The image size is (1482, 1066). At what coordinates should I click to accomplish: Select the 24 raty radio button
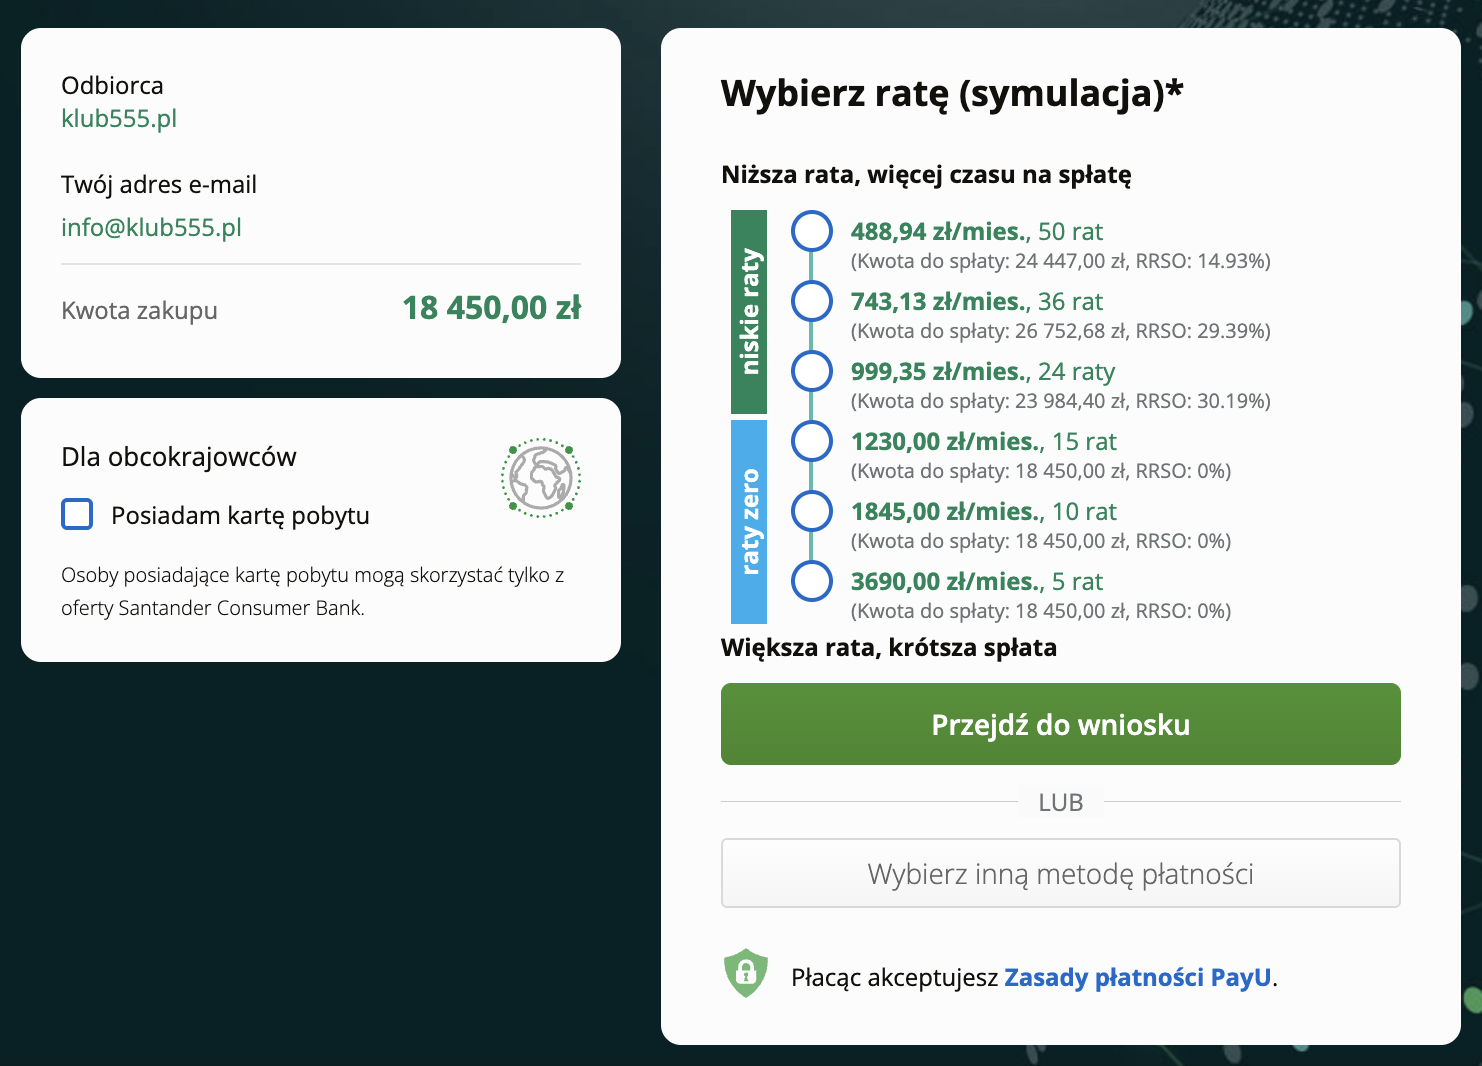coord(811,371)
